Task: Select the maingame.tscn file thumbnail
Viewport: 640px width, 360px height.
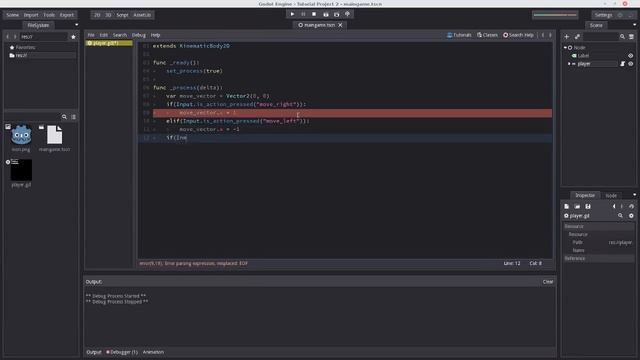Action: coord(54,135)
